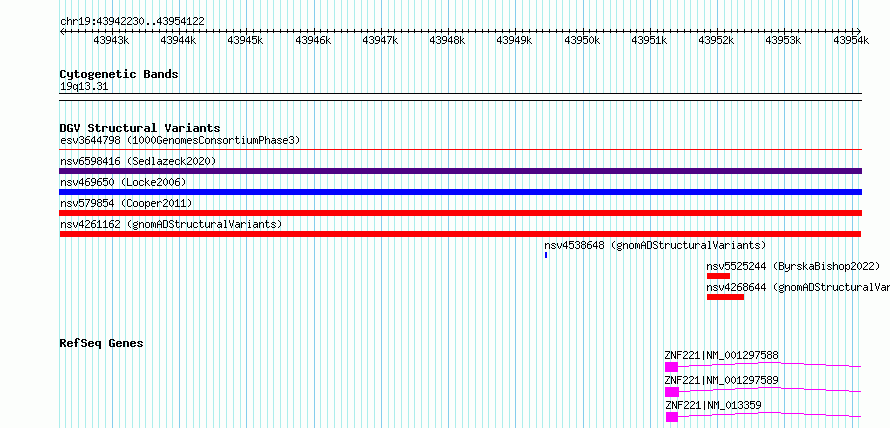The height and width of the screenshot is (428, 890).
Task: Open the nsv4538648 gnomAD variant label
Action: [655, 245]
